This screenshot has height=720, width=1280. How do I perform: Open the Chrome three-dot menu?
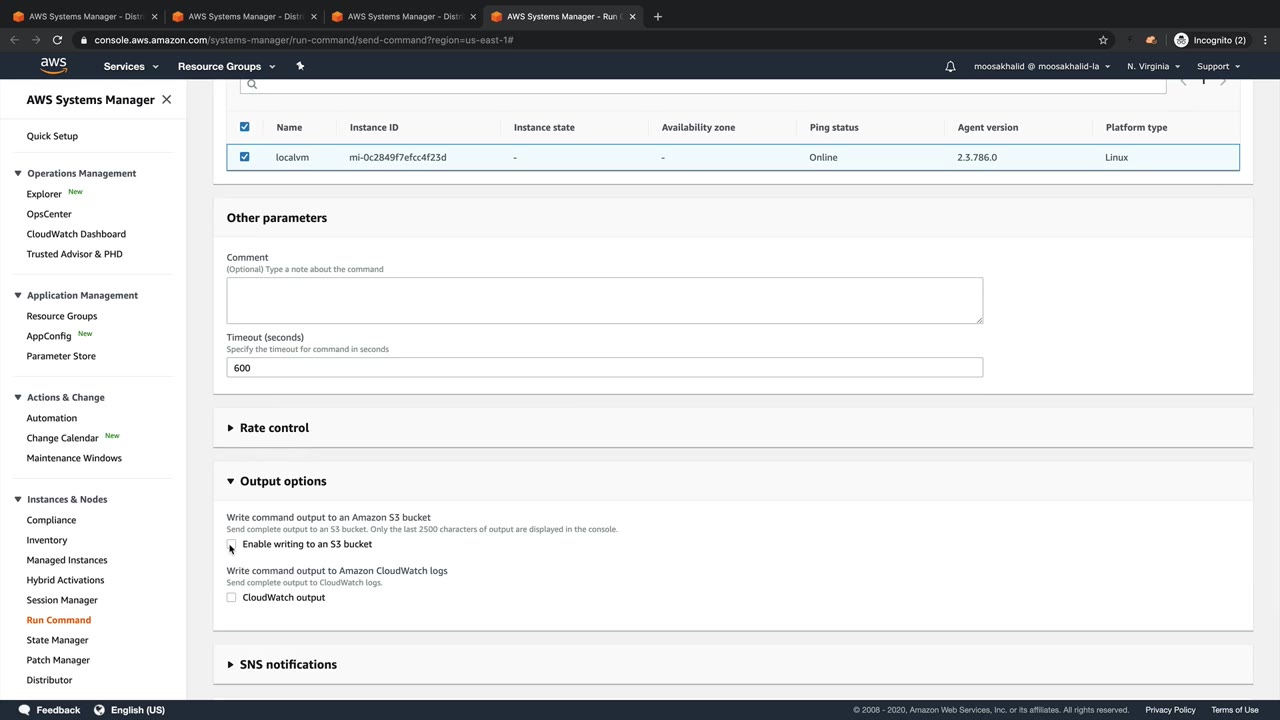pyautogui.click(x=1265, y=40)
